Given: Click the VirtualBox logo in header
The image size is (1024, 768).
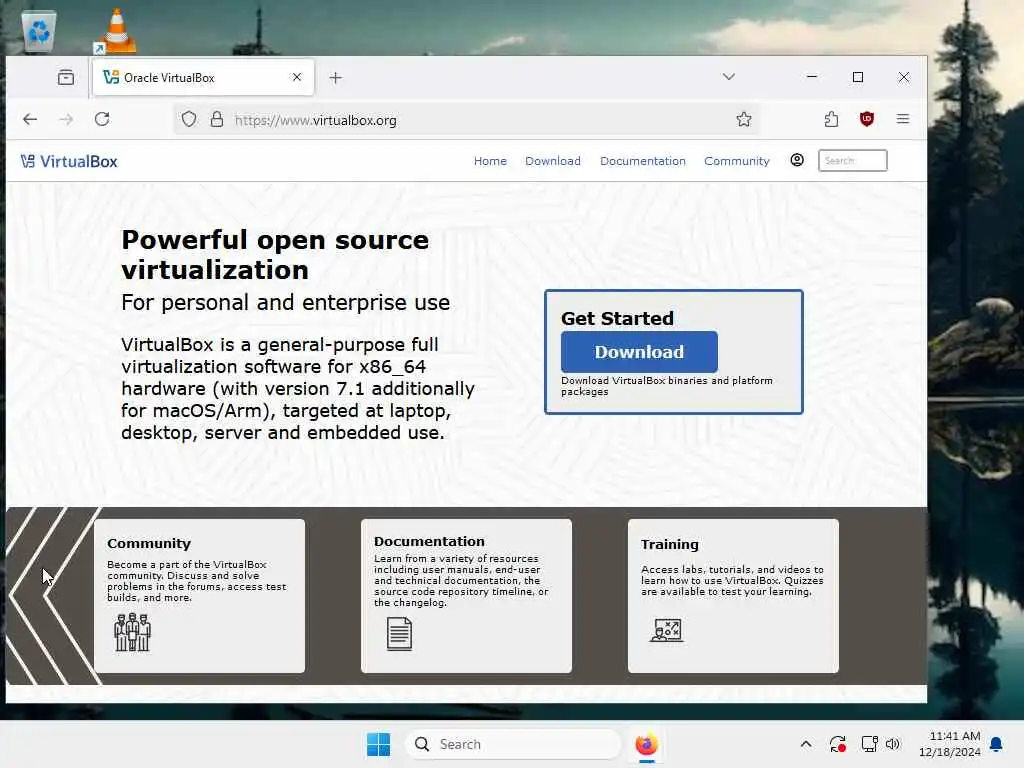Looking at the screenshot, I should pos(69,161).
